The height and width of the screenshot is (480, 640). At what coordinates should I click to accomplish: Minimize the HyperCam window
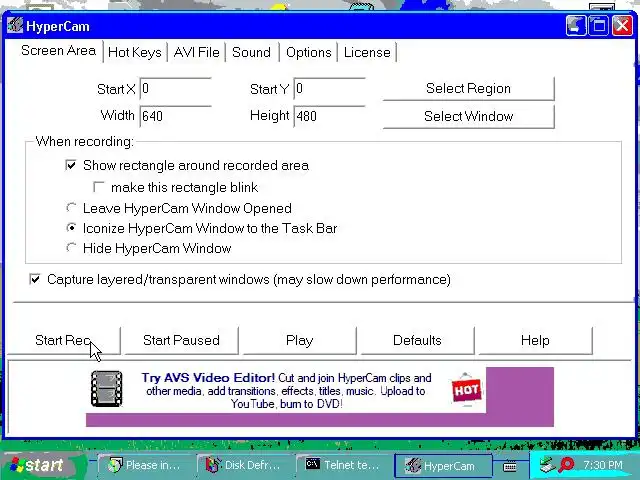[x=576, y=26]
